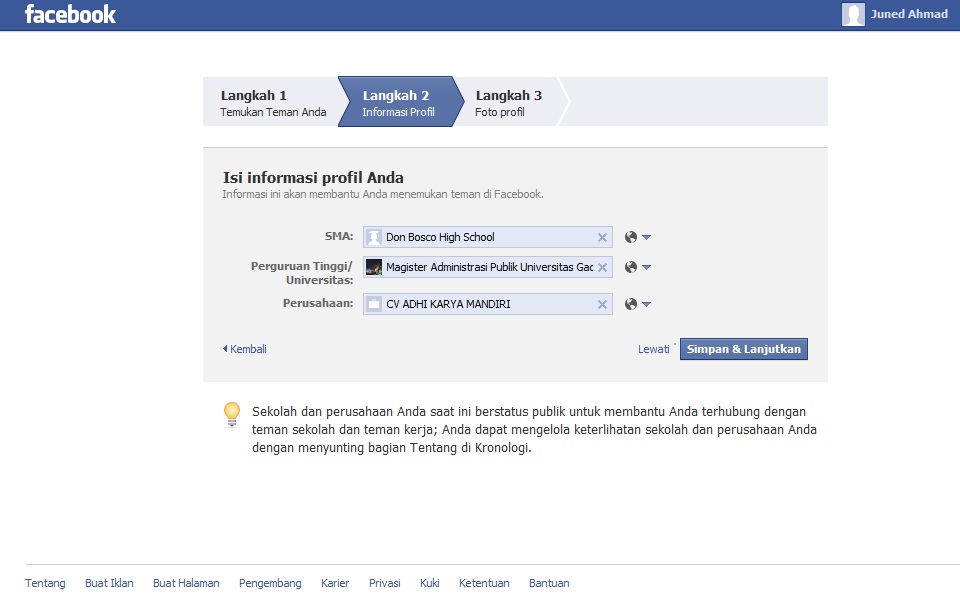This screenshot has width=960, height=615.
Task: Open Bantuan footer link
Action: 549,583
